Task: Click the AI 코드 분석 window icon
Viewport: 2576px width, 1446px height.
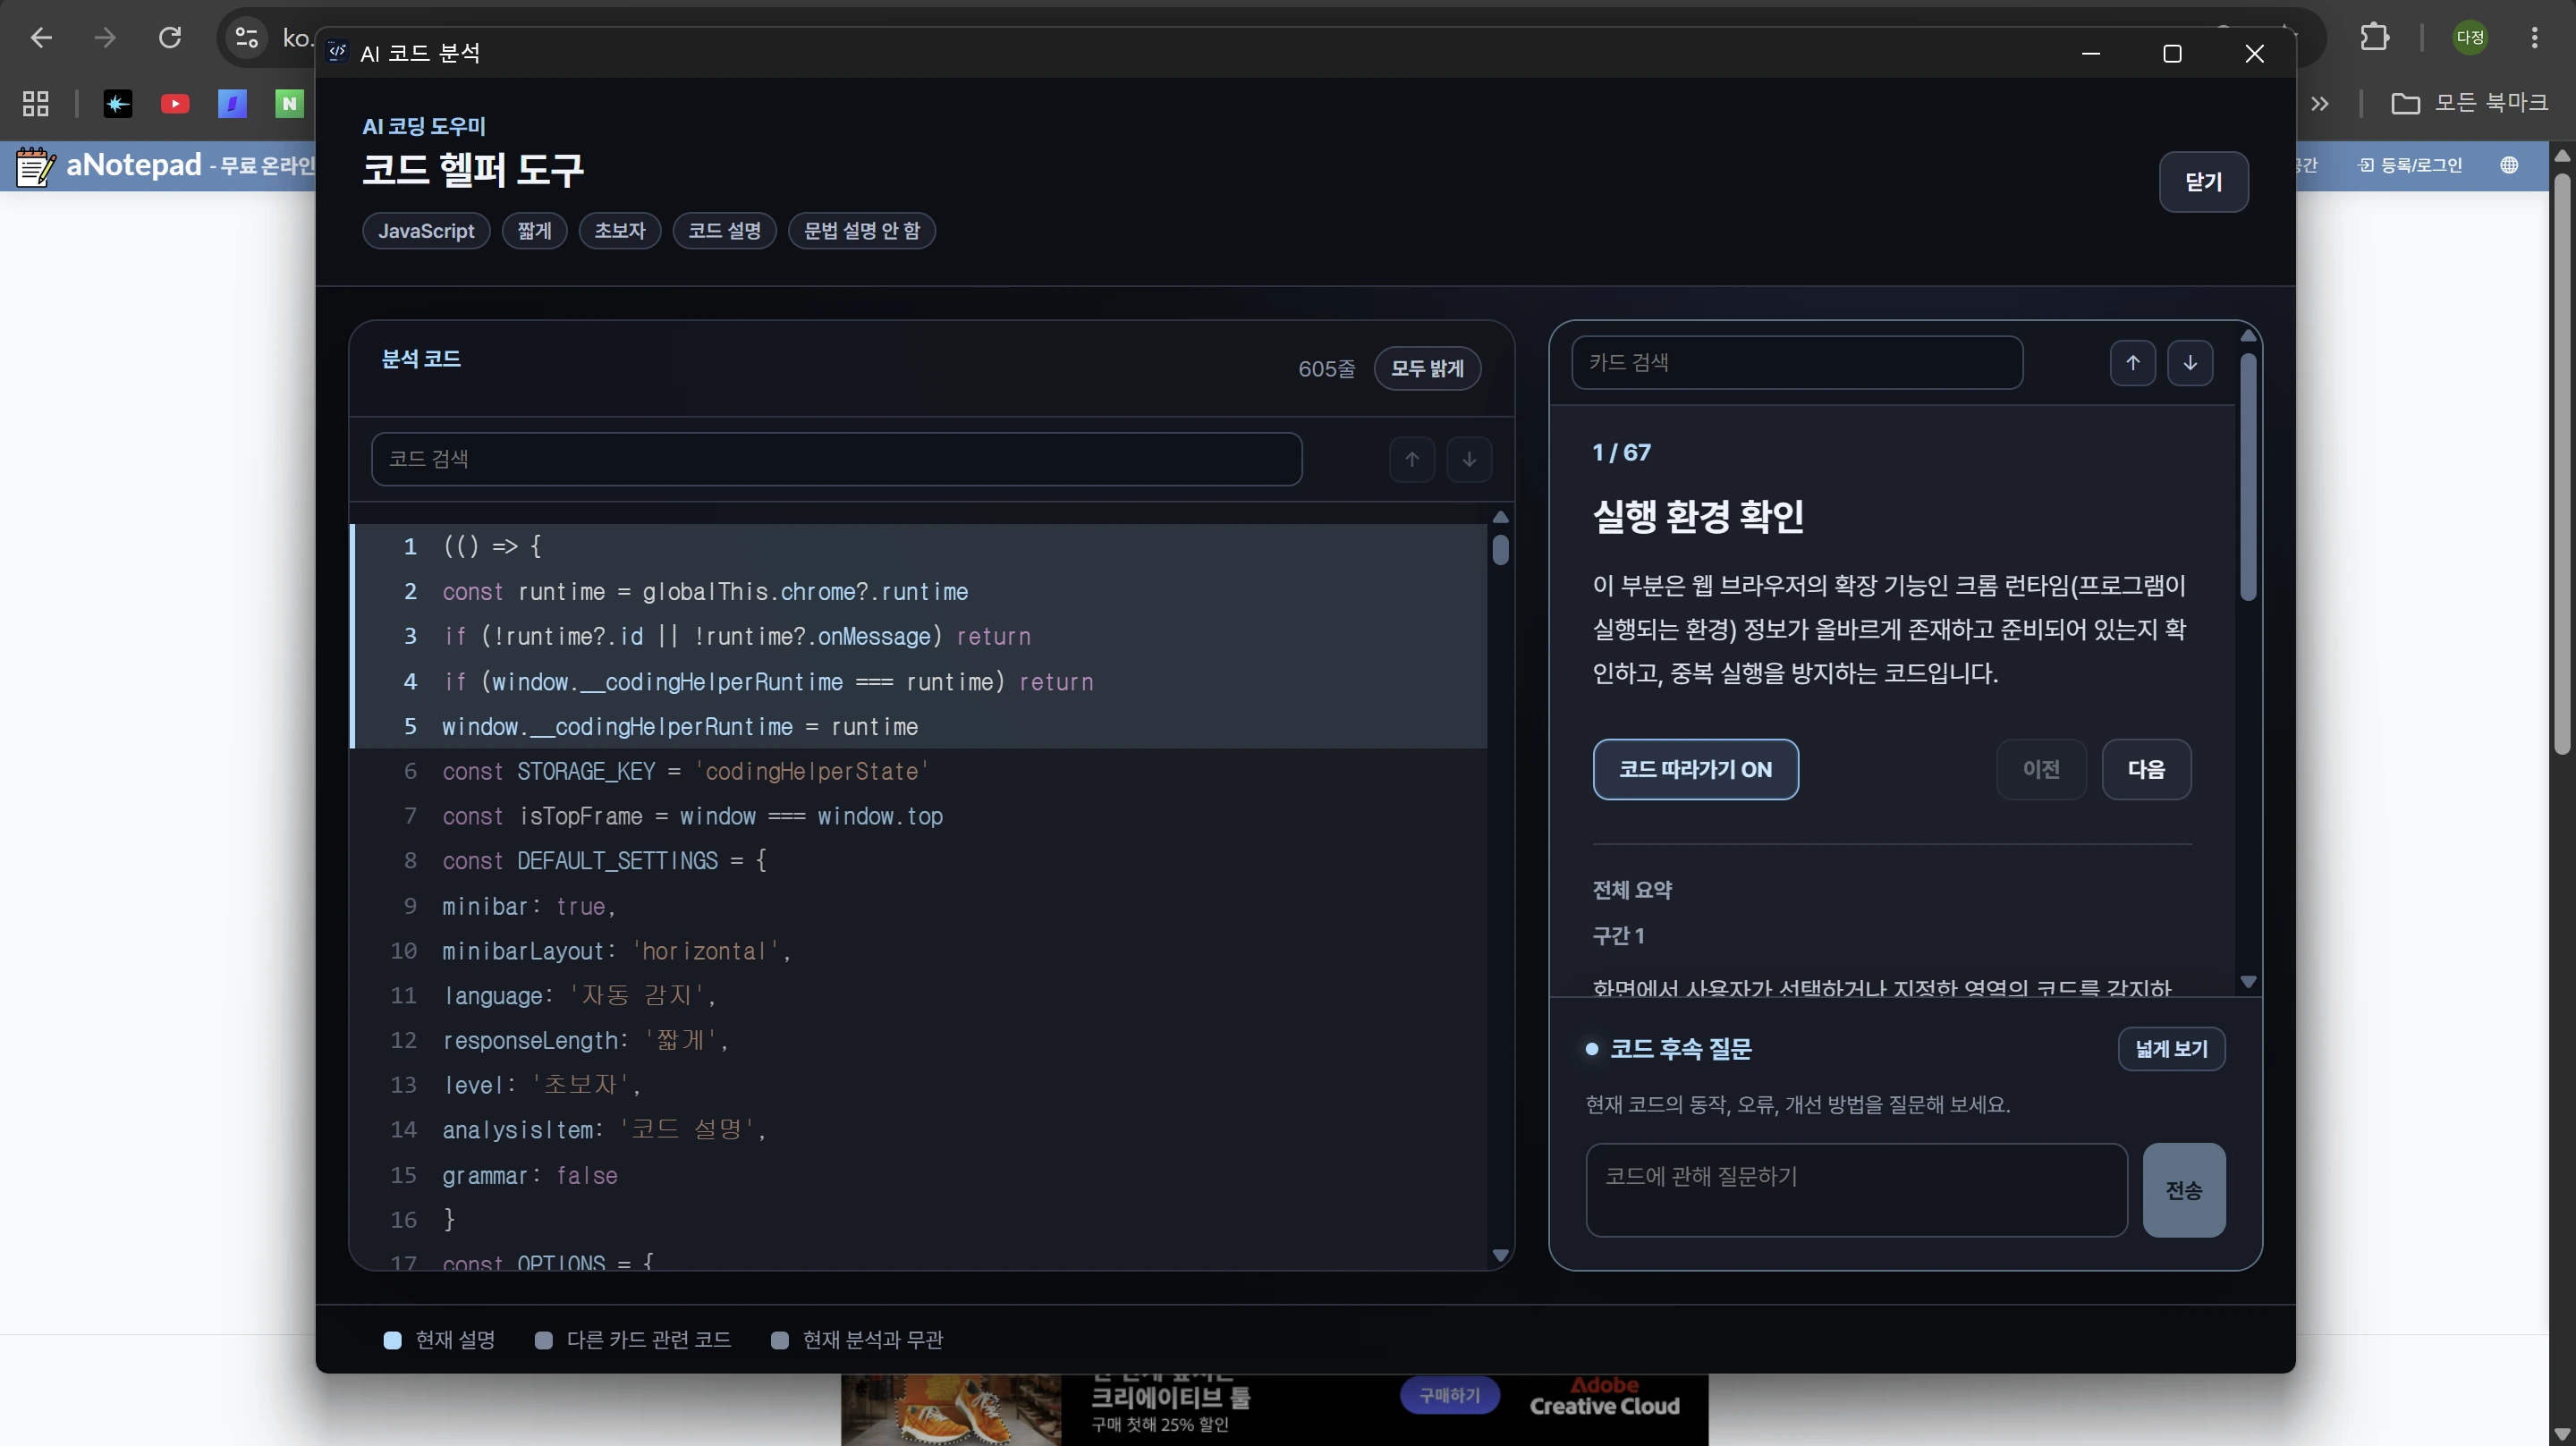Action: (338, 52)
